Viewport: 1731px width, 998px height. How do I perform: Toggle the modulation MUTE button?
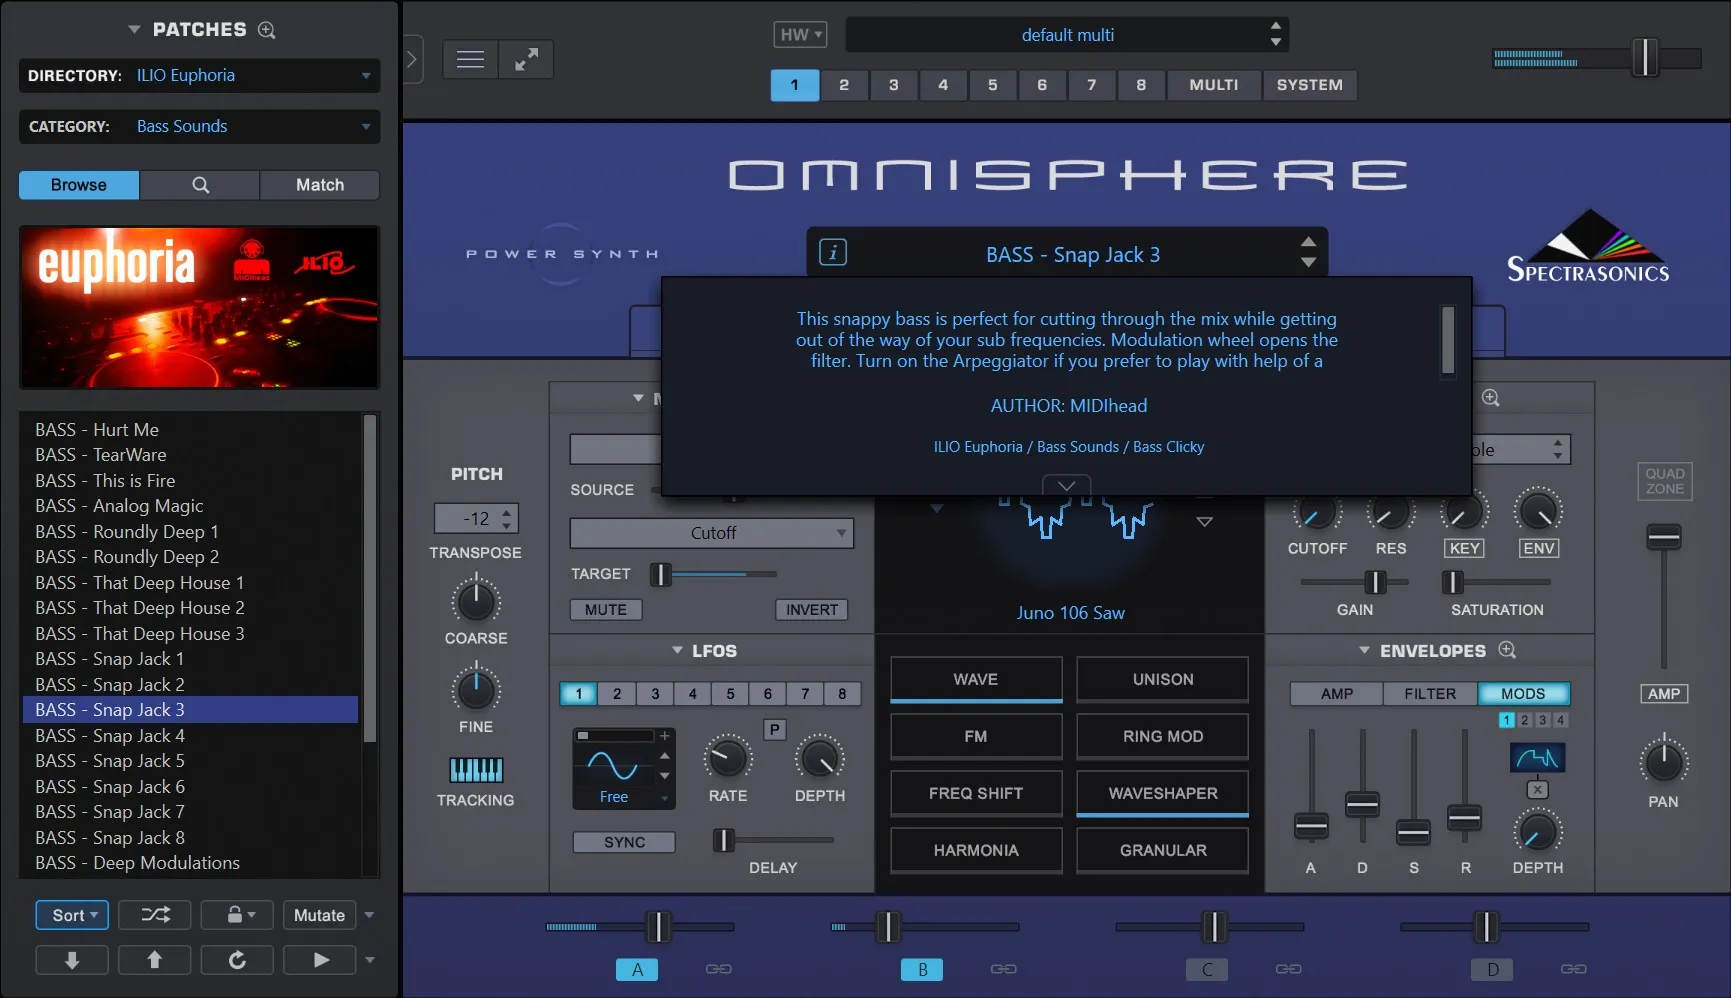[606, 610]
